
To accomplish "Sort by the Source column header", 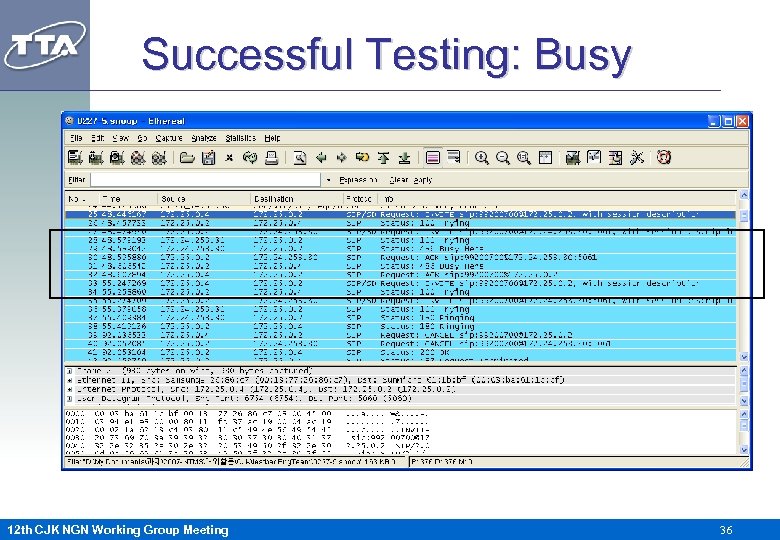I will coord(204,198).
